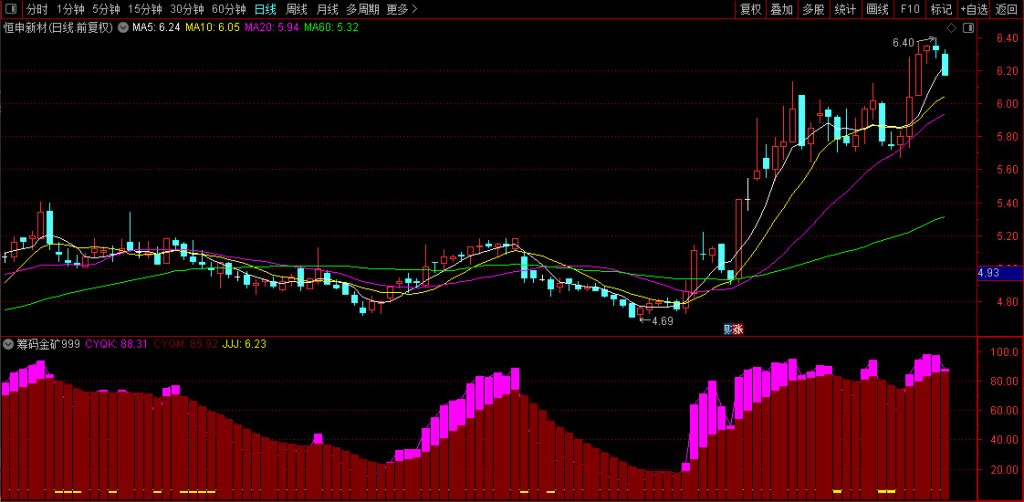The height and width of the screenshot is (502, 1024).
Task: Toggle the 叠加 overlay option
Action: pos(781,9)
